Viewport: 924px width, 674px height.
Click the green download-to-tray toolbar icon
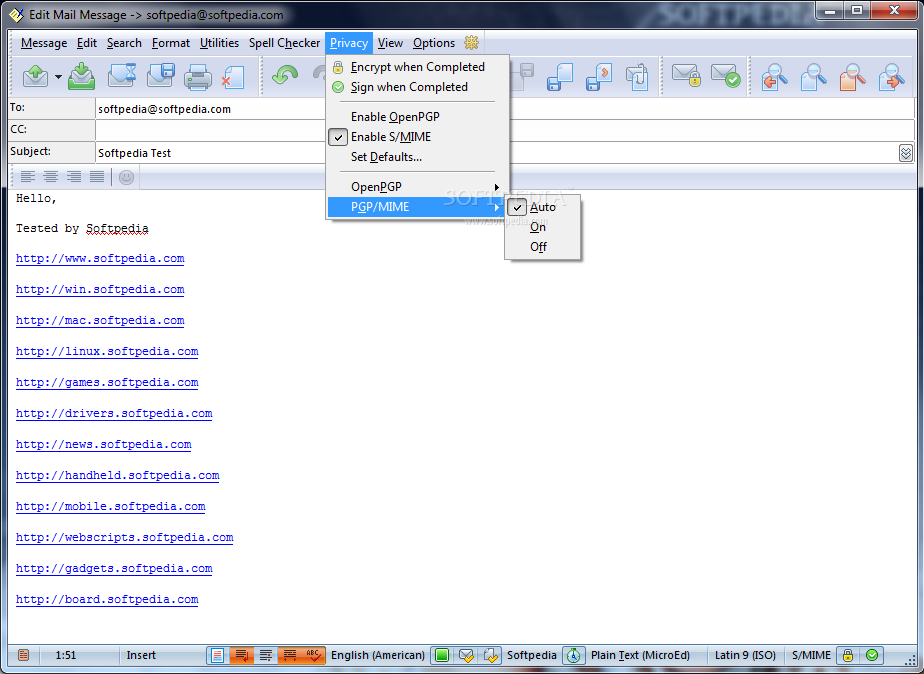(81, 77)
